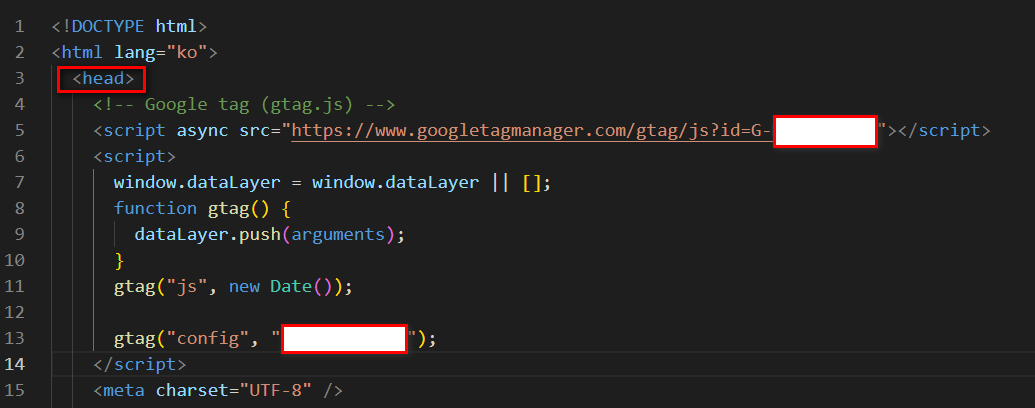The width and height of the screenshot is (1035, 408).
Task: Click line number 8 in the gutter
Action: click(x=18, y=209)
